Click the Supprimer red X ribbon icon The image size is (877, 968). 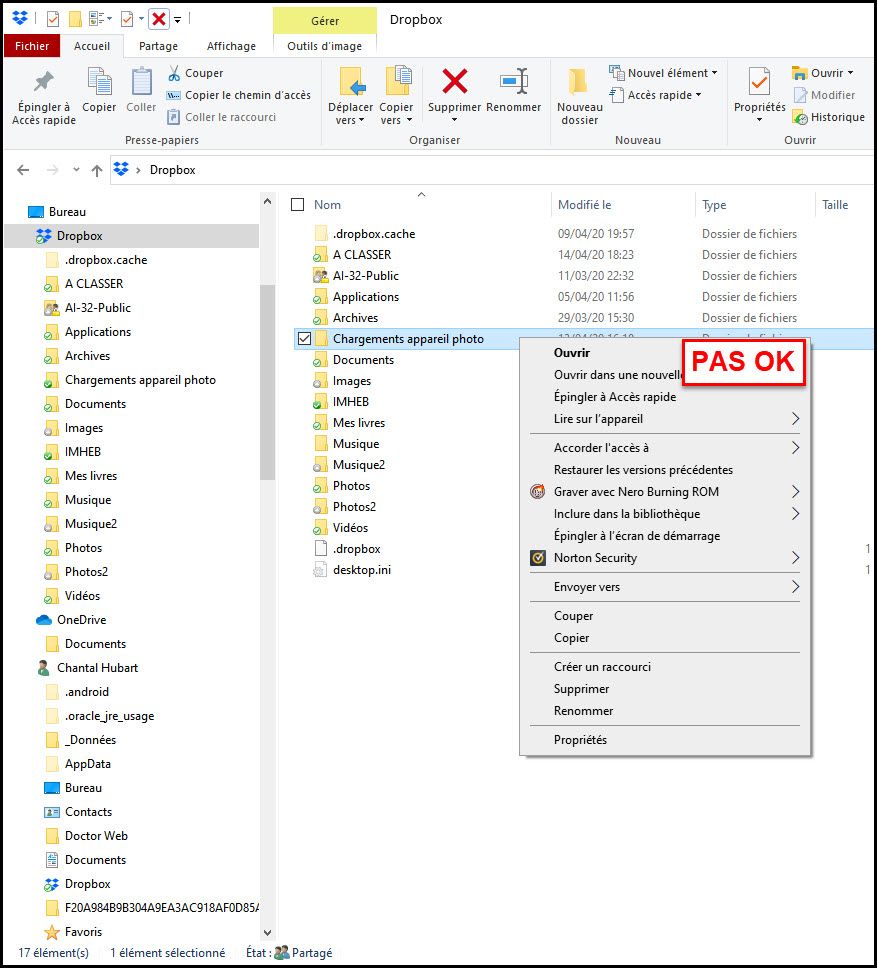[x=455, y=81]
